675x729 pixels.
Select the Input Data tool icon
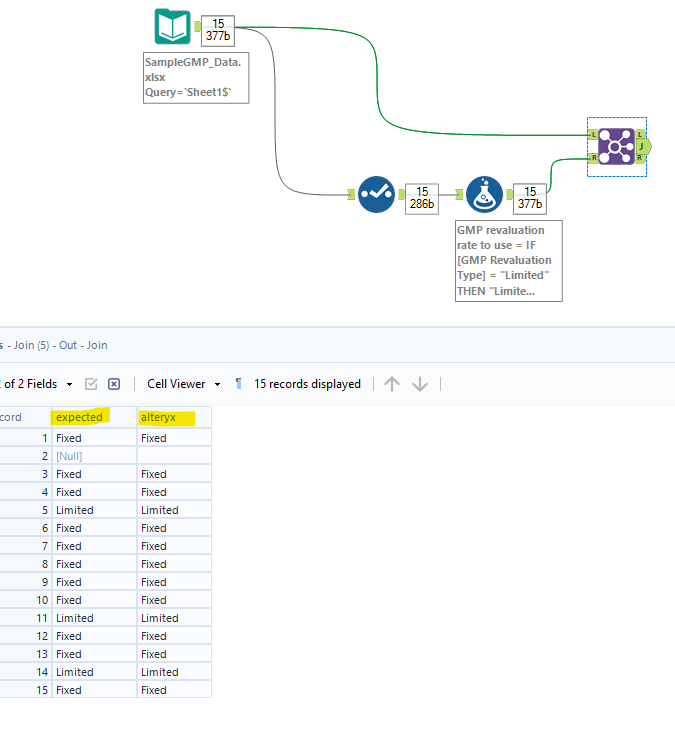[x=172, y=27]
